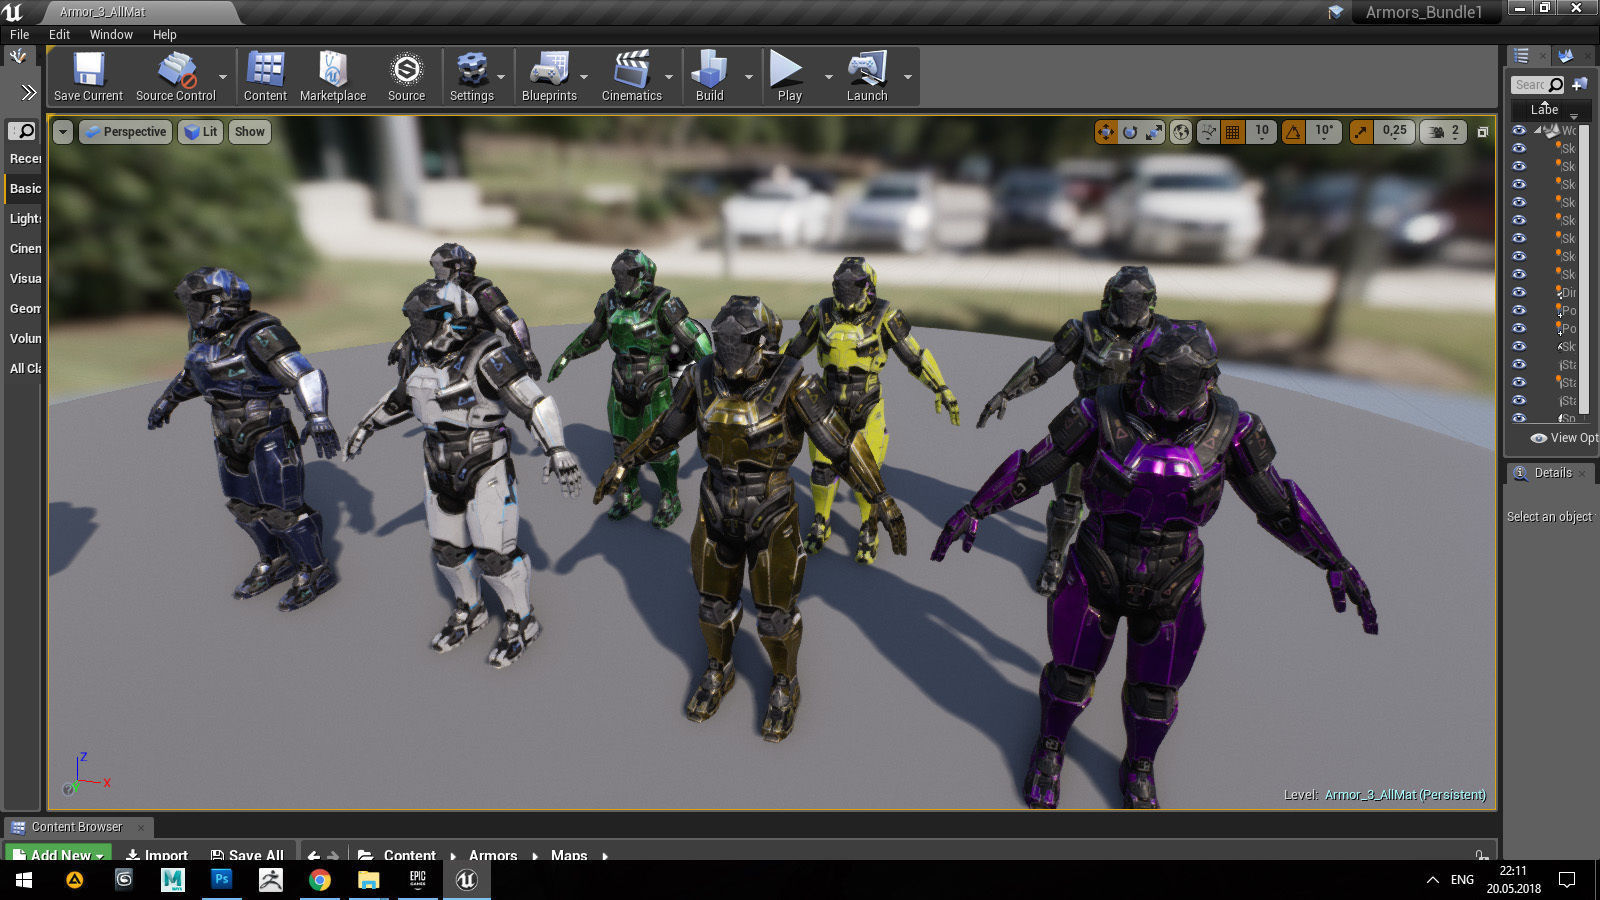
Task: Toggle scale snapping arrow button
Action: 1361,132
